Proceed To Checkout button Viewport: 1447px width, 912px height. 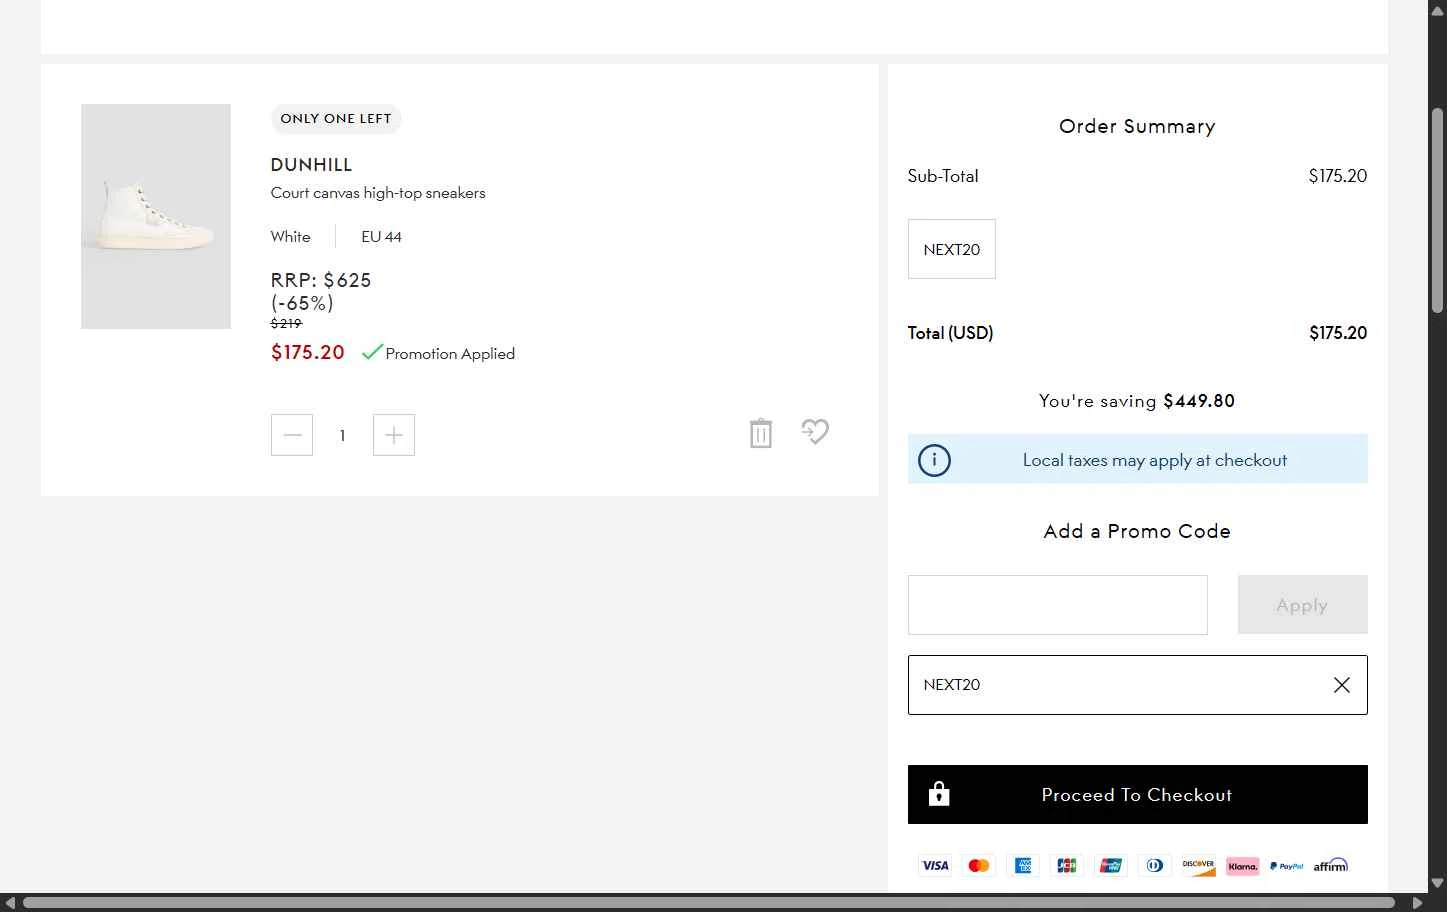pyautogui.click(x=1138, y=795)
